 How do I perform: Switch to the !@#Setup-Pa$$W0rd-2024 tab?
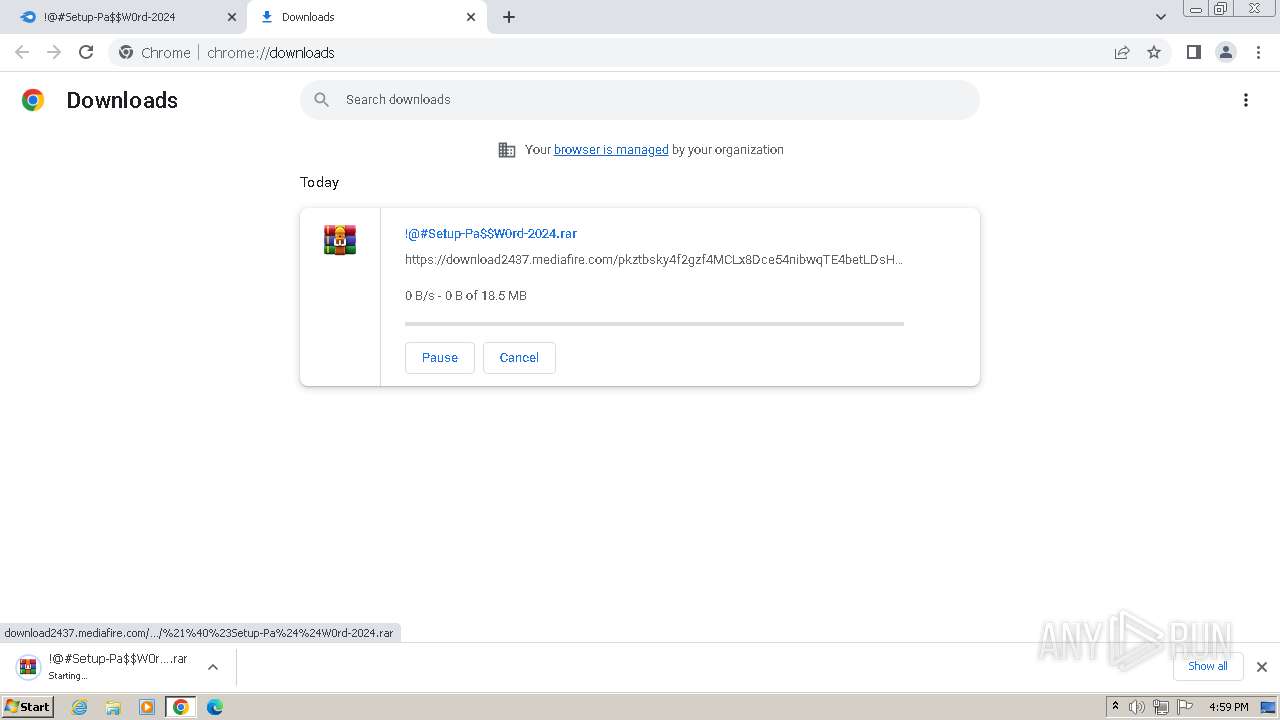coord(124,17)
